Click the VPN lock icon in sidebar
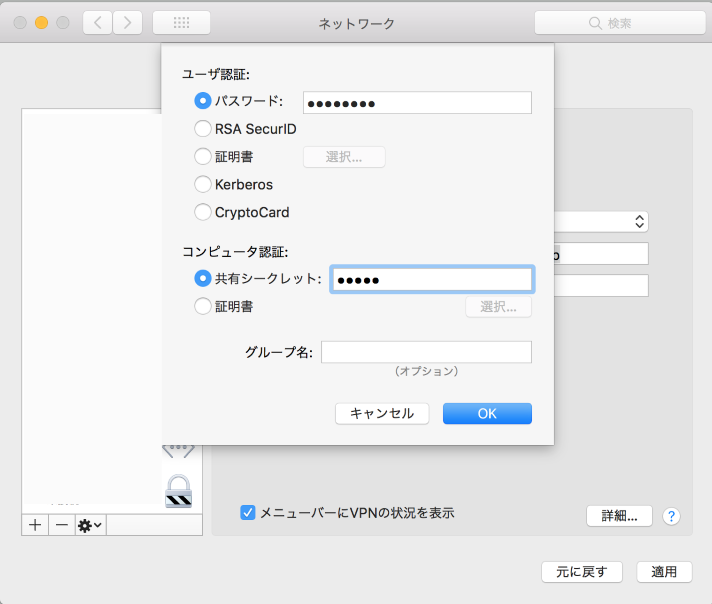712x604 pixels. coord(178,489)
